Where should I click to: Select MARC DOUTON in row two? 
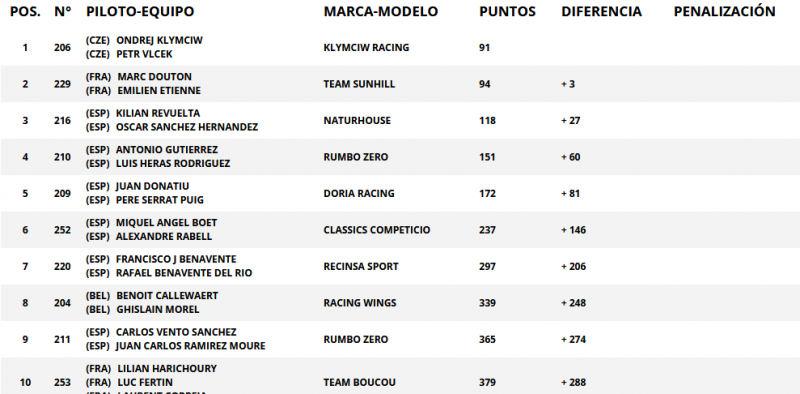pos(155,77)
